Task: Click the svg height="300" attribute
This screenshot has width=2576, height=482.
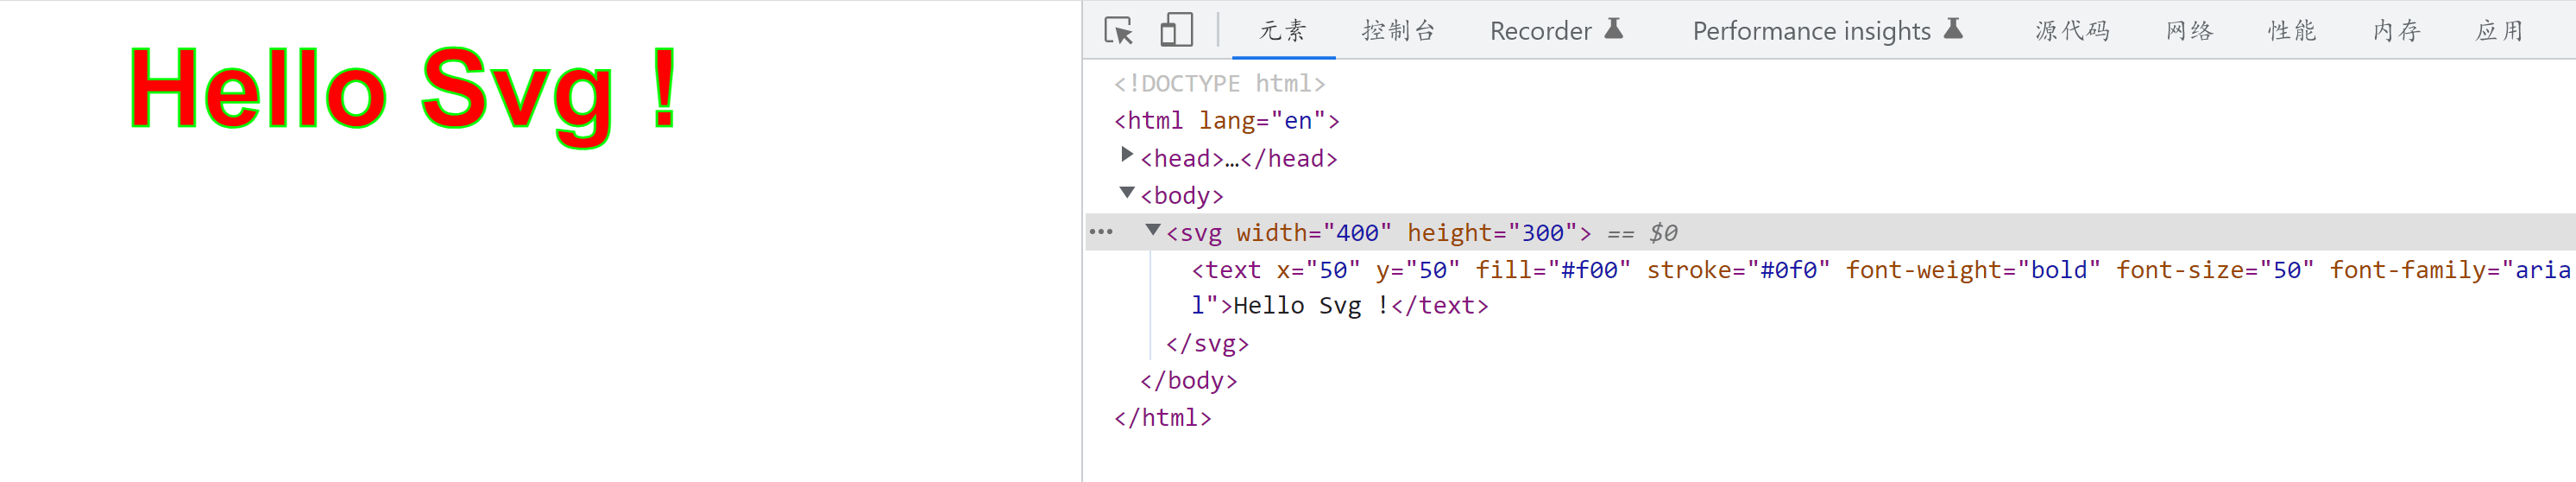Action: coord(1492,233)
